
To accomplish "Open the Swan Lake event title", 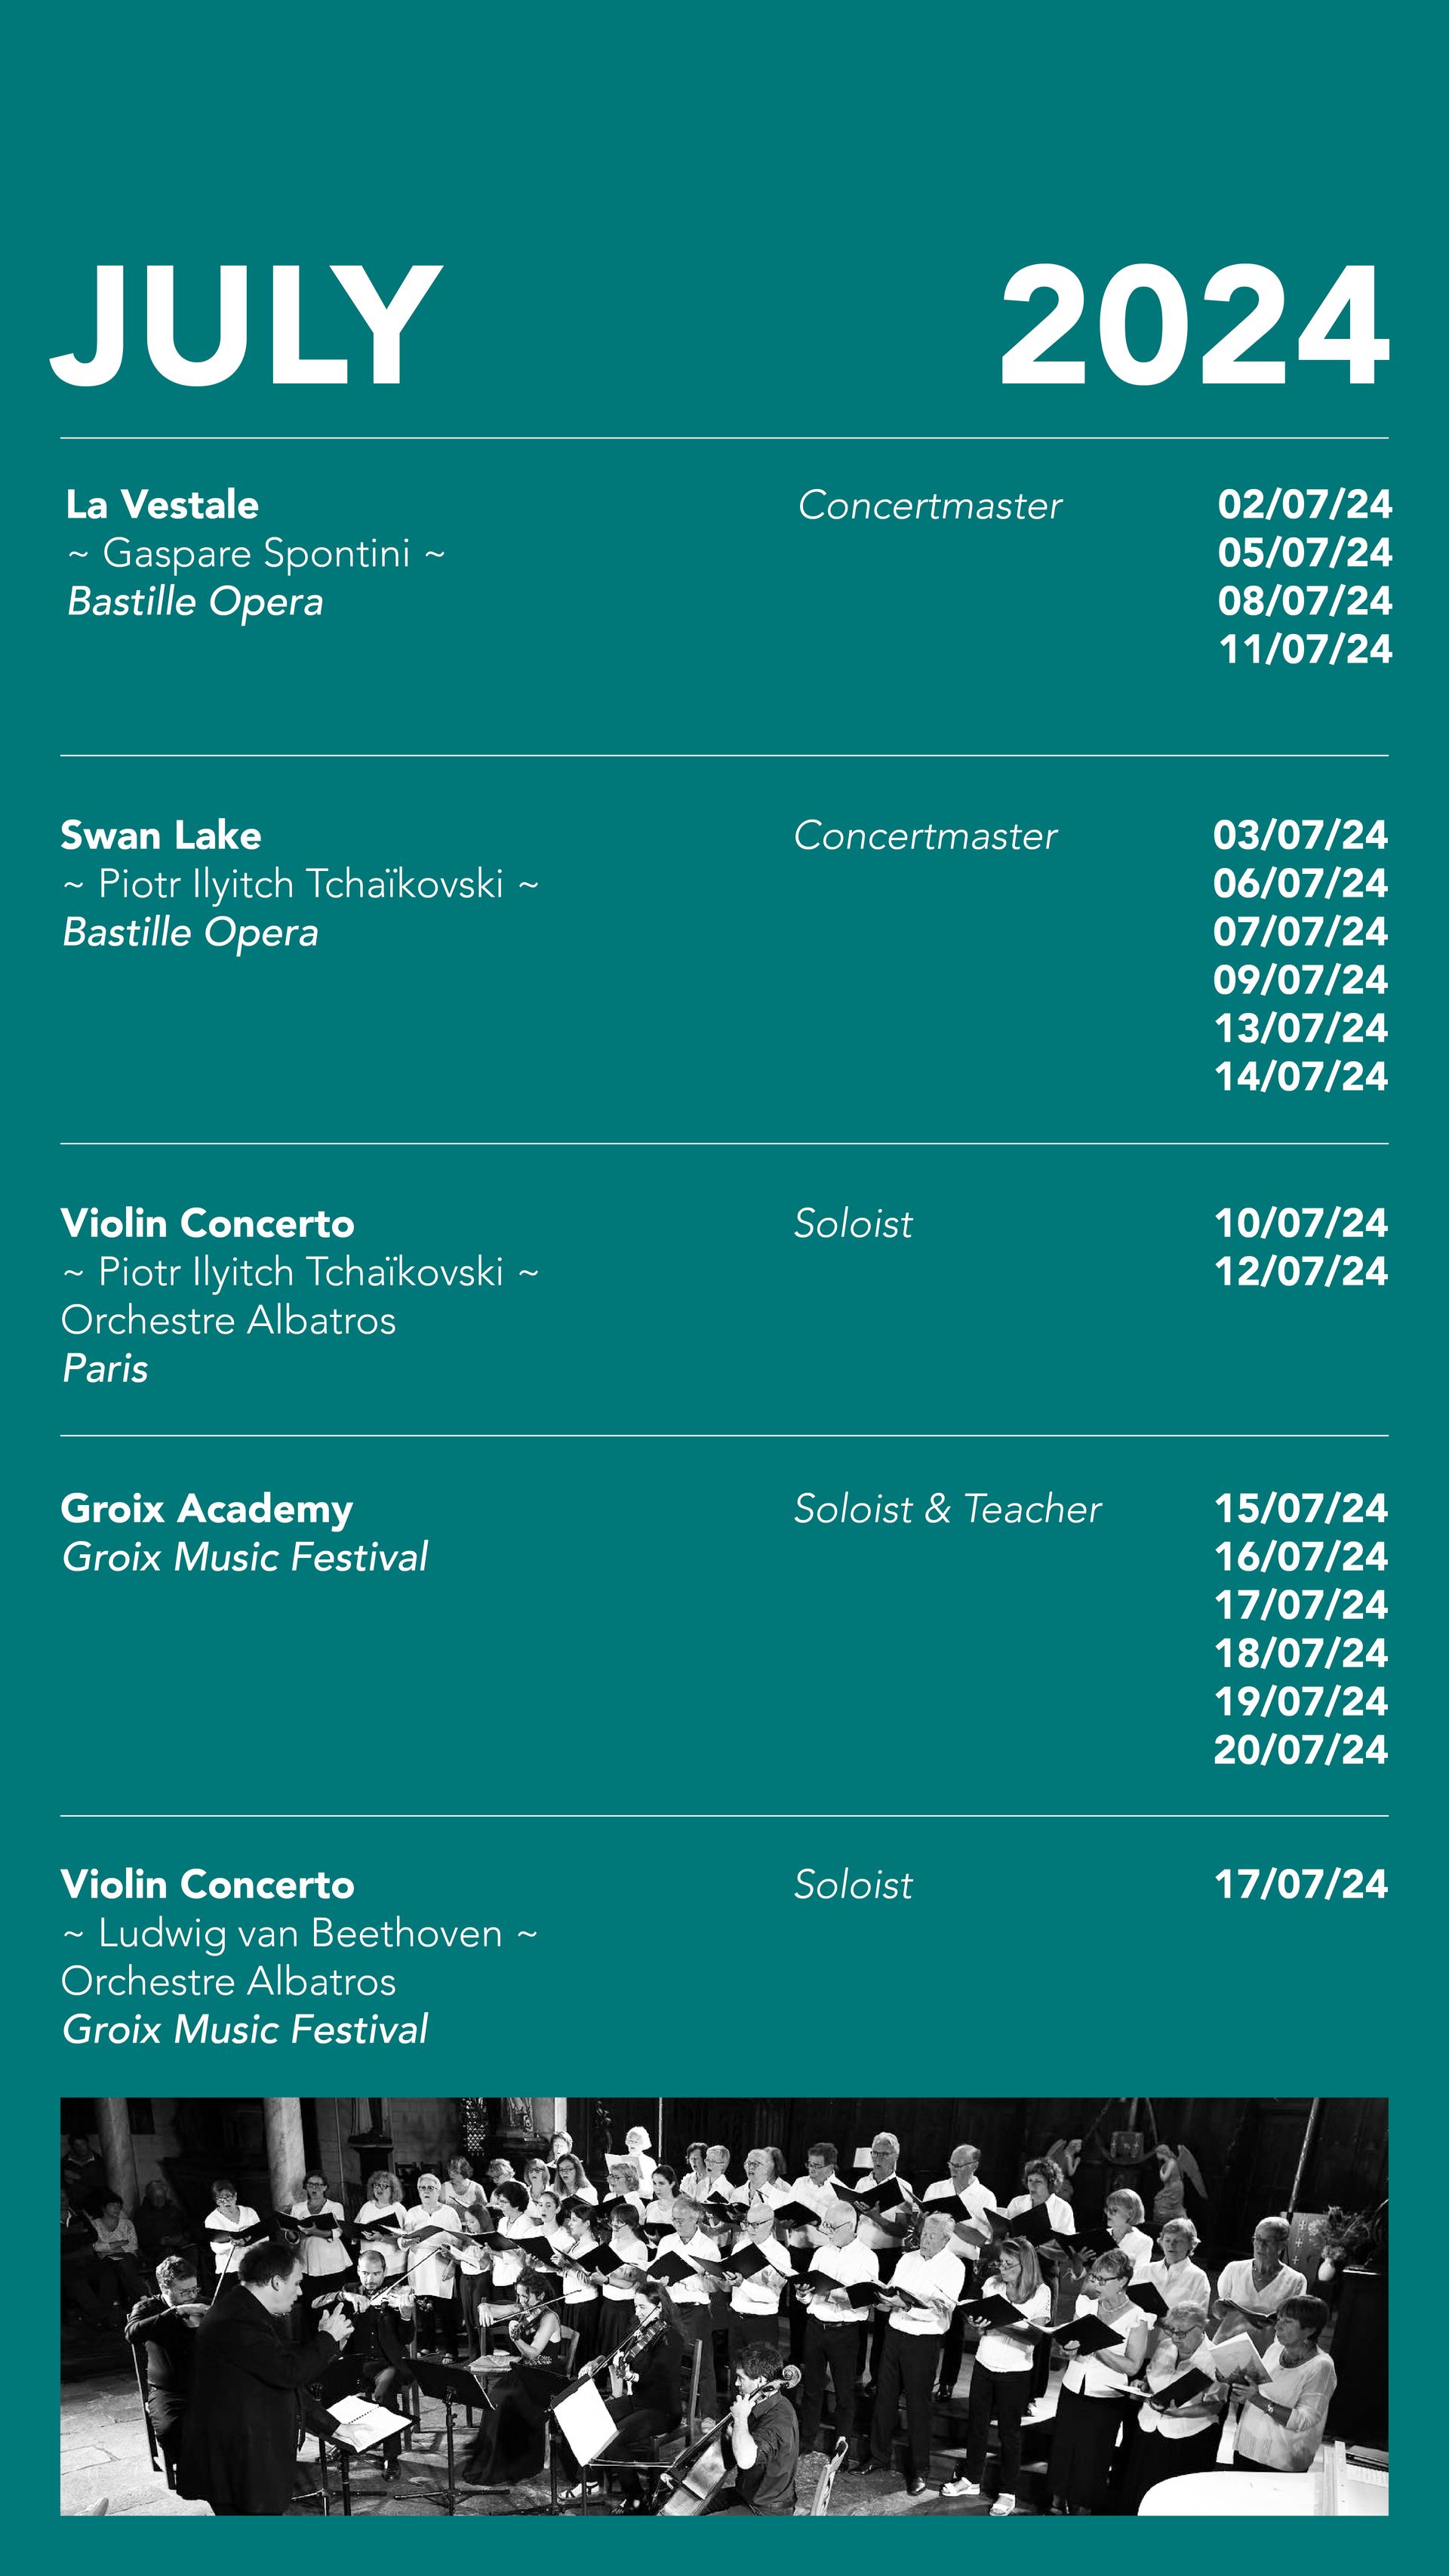I will coord(161,835).
